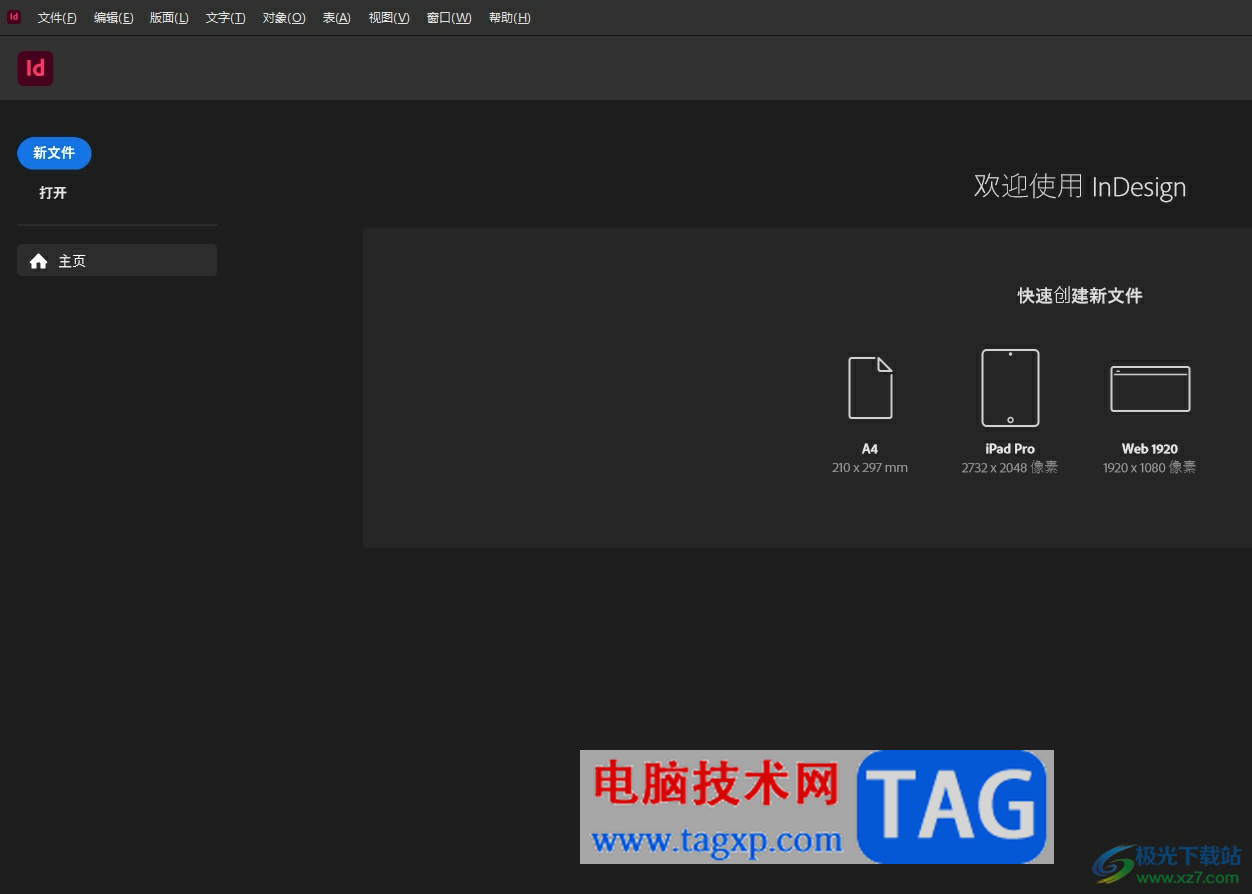
Task: Open the 帮助(H) menu
Action: 509,18
